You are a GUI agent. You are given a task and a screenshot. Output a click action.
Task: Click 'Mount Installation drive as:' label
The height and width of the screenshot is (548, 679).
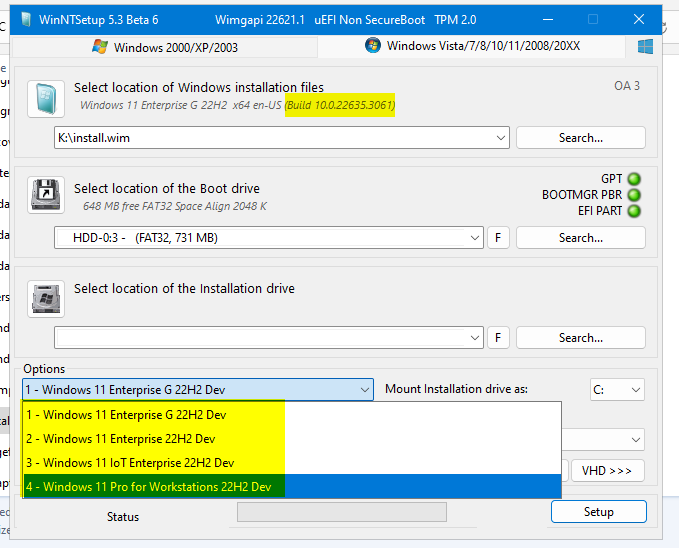[x=456, y=389]
